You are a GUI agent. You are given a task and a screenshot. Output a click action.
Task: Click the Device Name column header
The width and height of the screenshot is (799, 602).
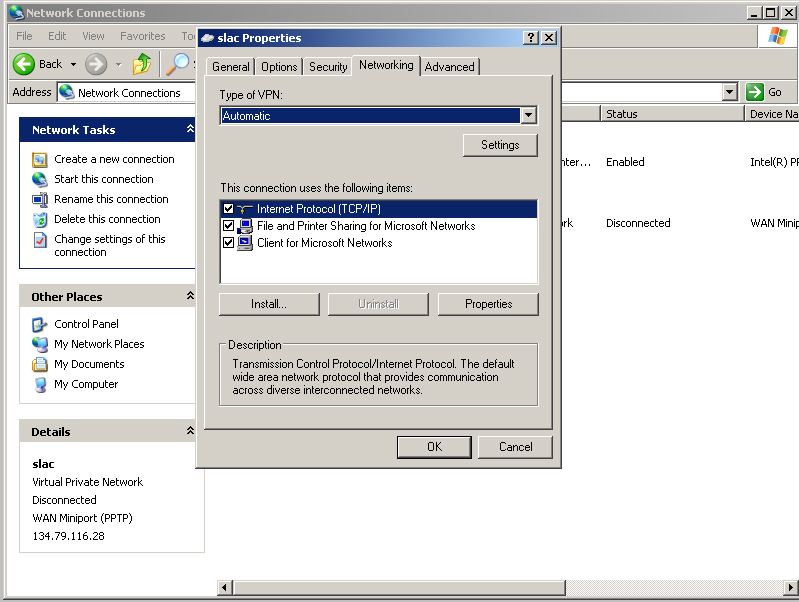point(771,114)
